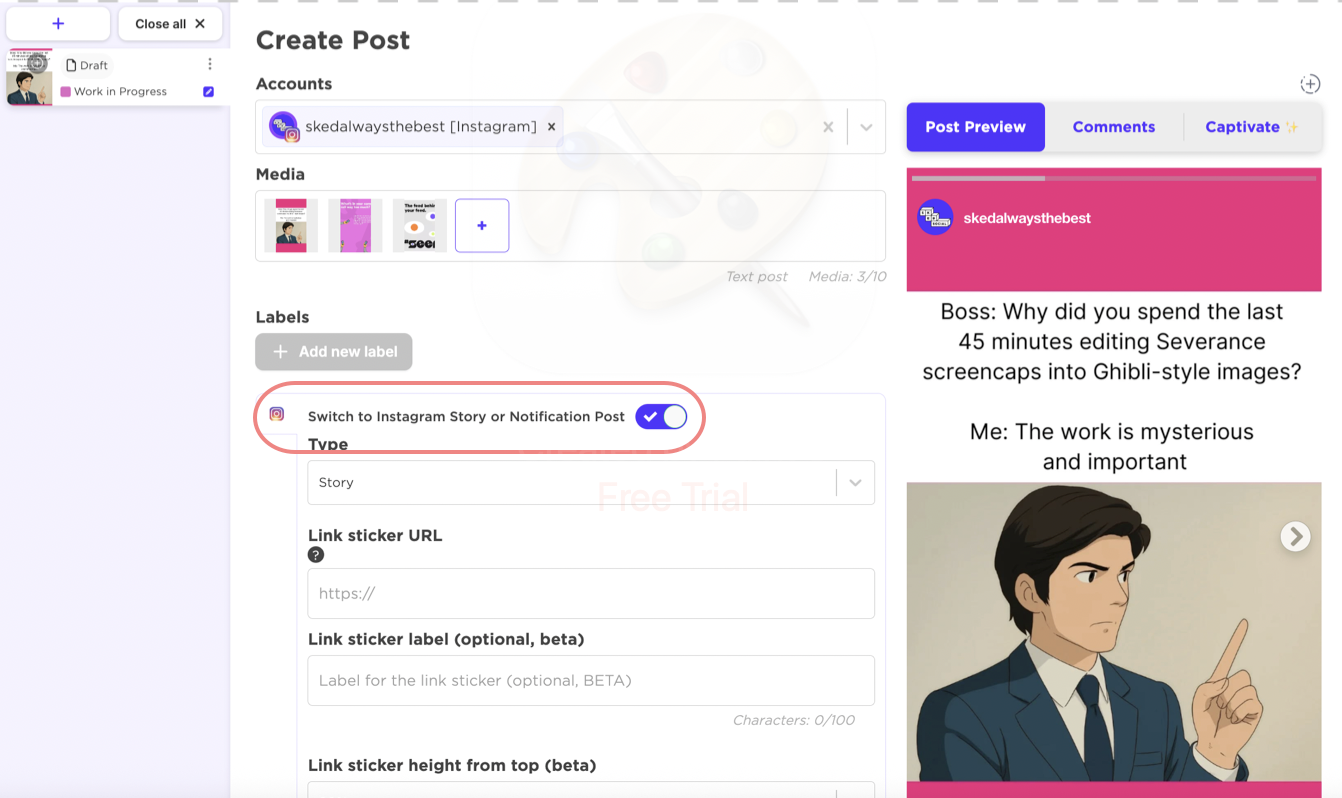
Task: Expand the Accounts dropdown arrow
Action: tap(866, 127)
